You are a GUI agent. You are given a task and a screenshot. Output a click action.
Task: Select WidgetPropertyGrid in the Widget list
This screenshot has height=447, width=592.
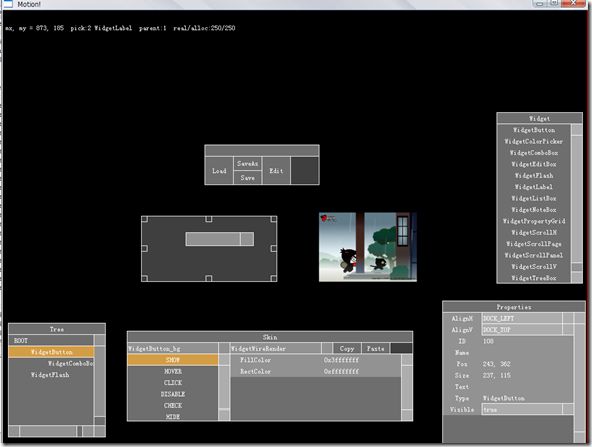click(533, 221)
